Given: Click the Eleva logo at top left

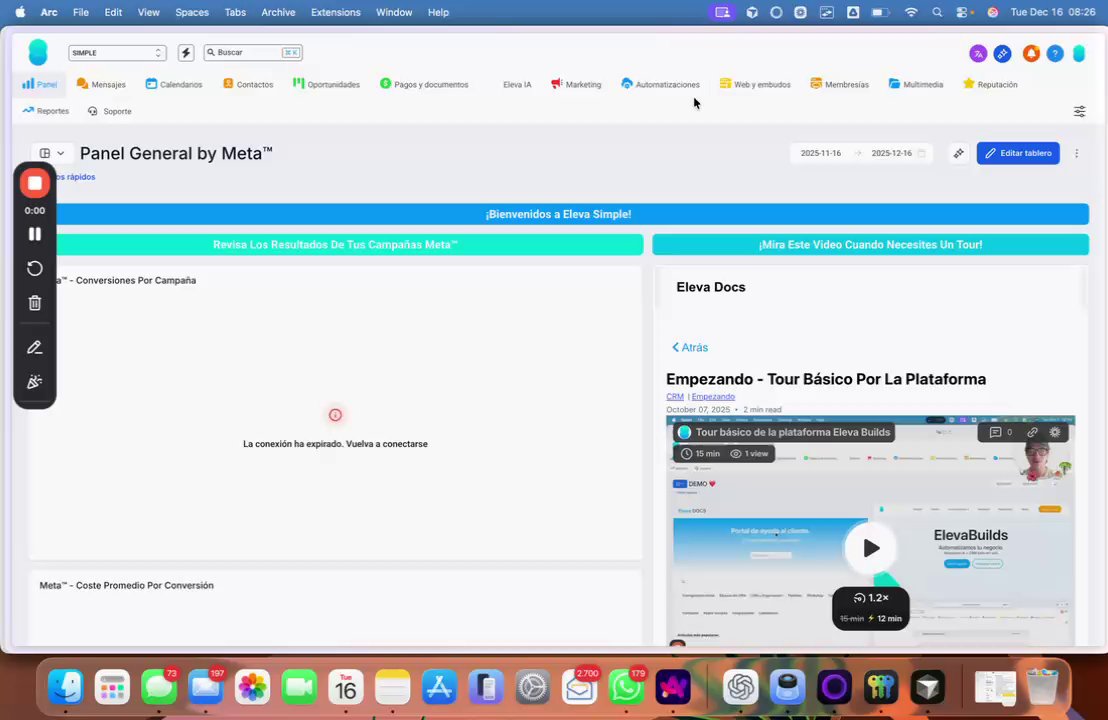Looking at the screenshot, I should tap(37, 52).
